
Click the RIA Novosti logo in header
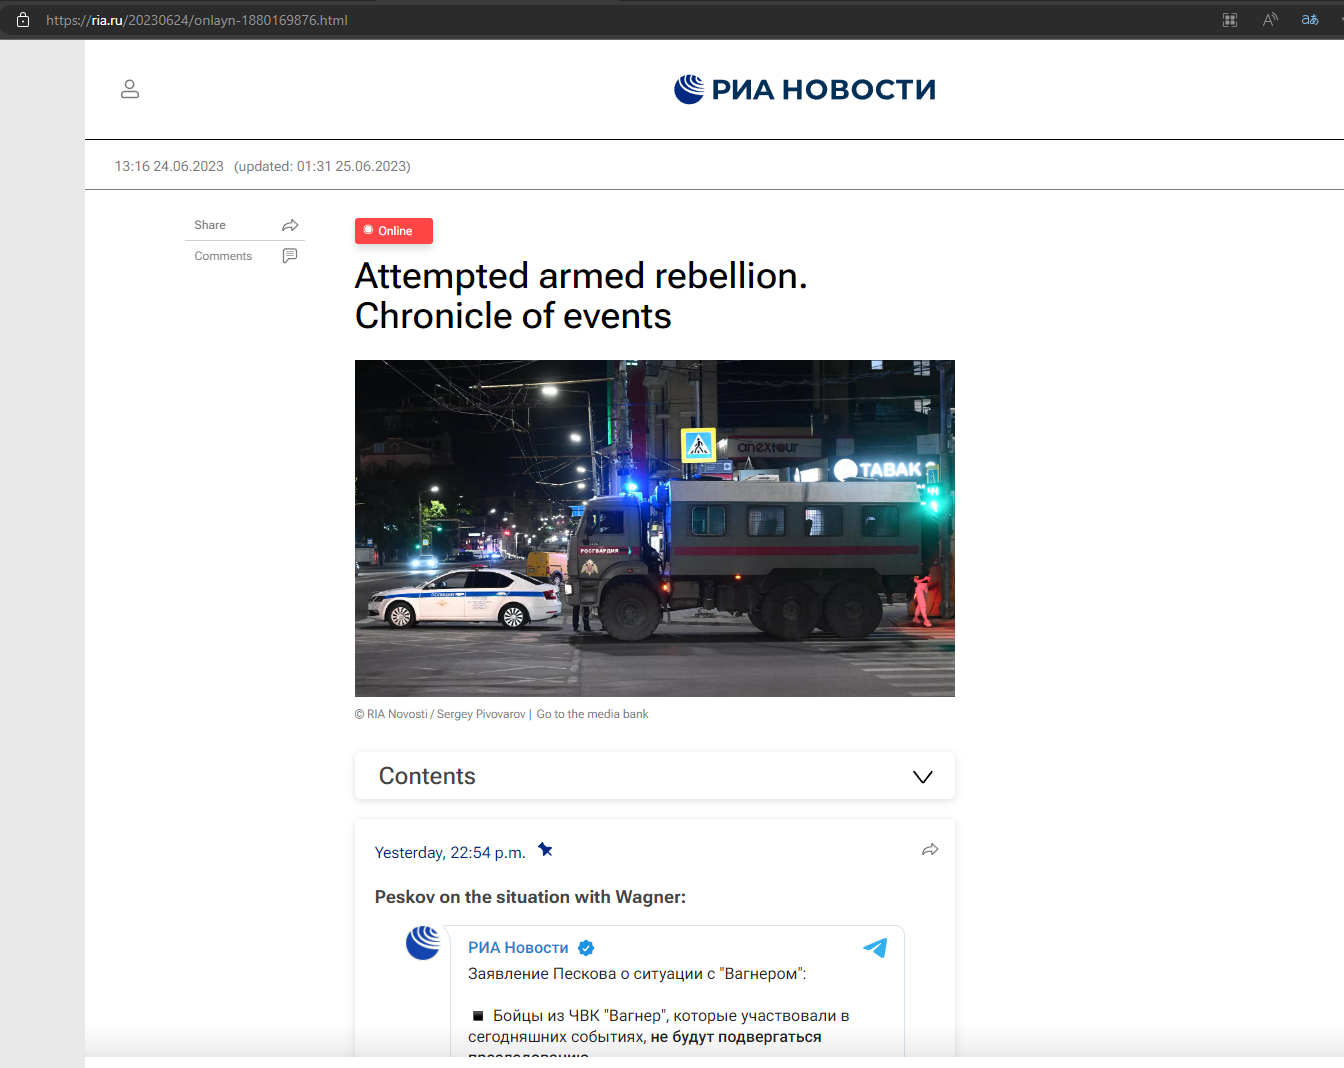click(805, 89)
